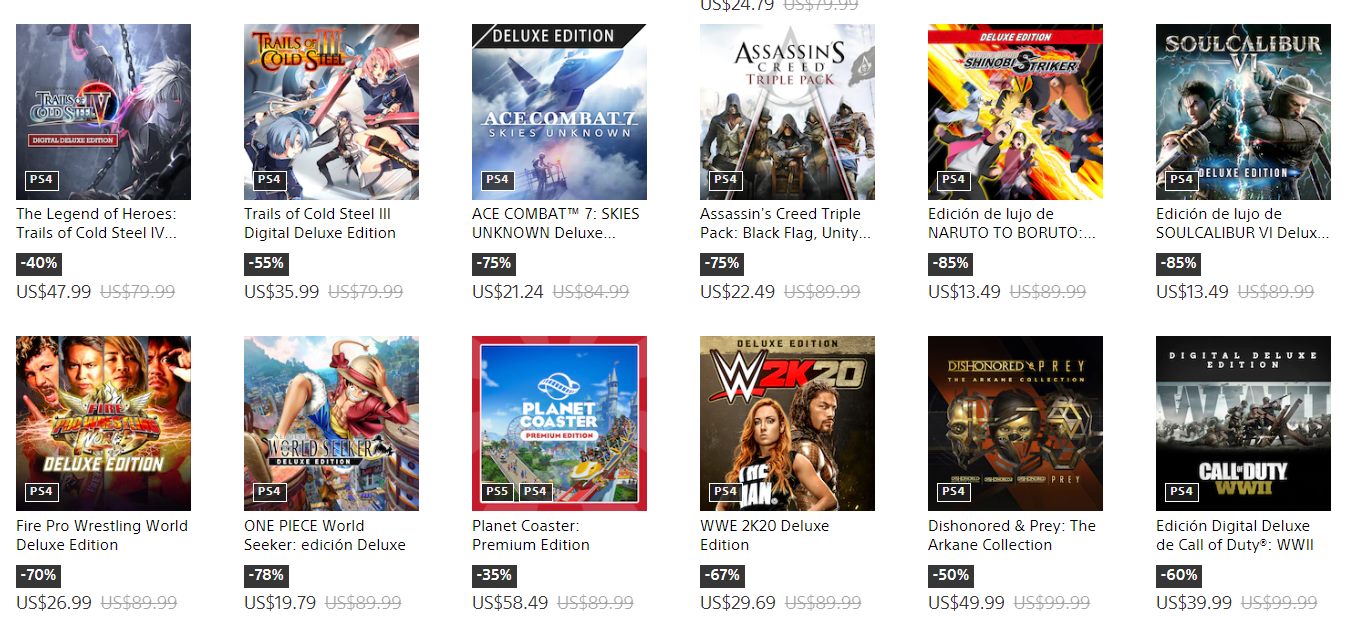Click the -40% discount tag for Trails IV
This screenshot has height=630, width=1356.
coord(38,264)
